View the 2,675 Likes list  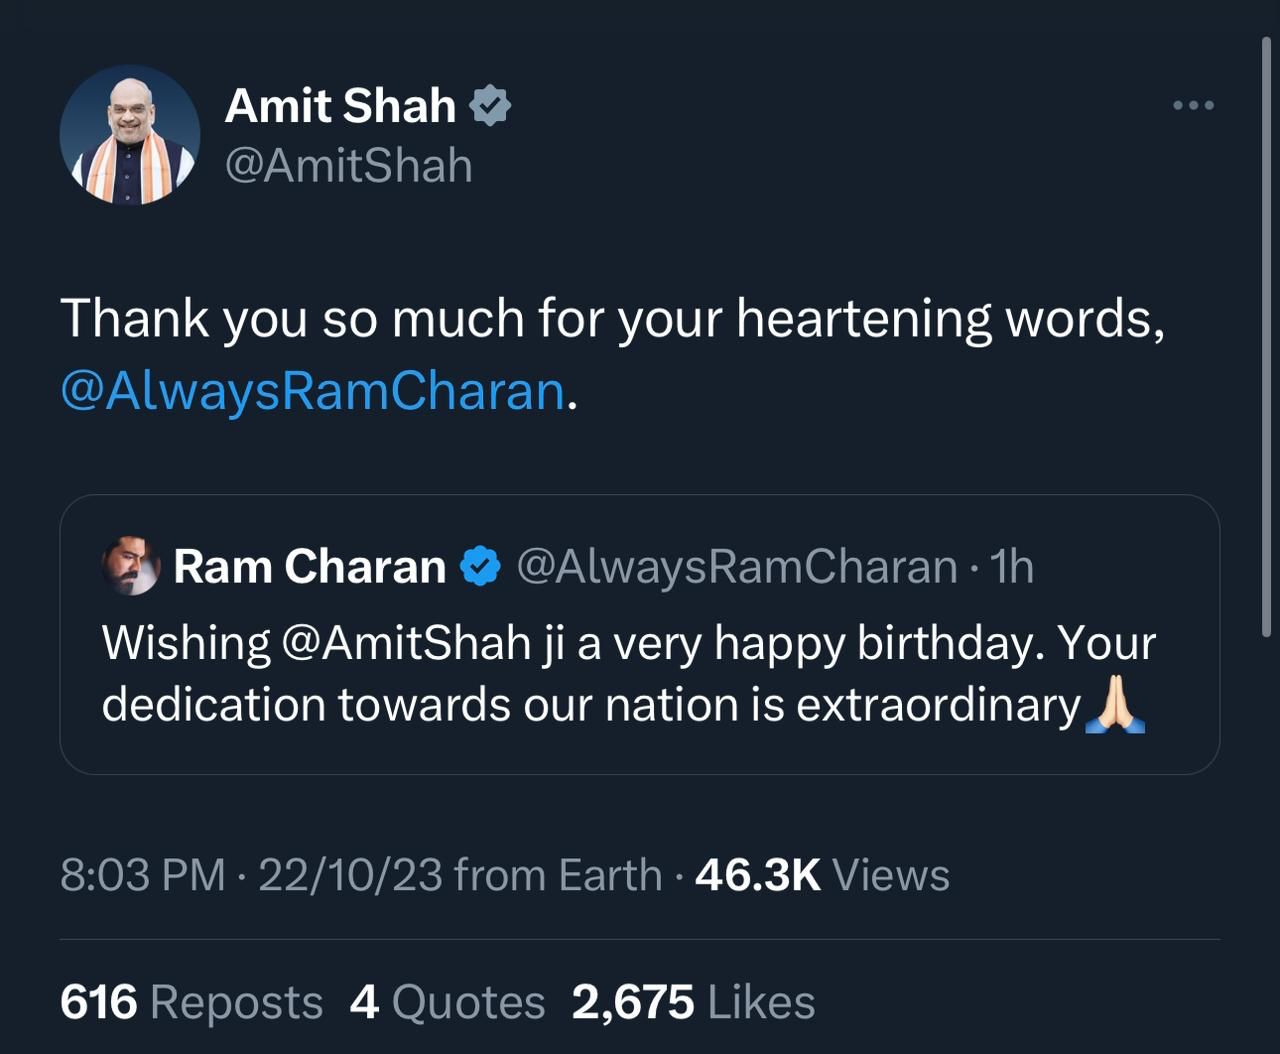pyautogui.click(x=693, y=1002)
